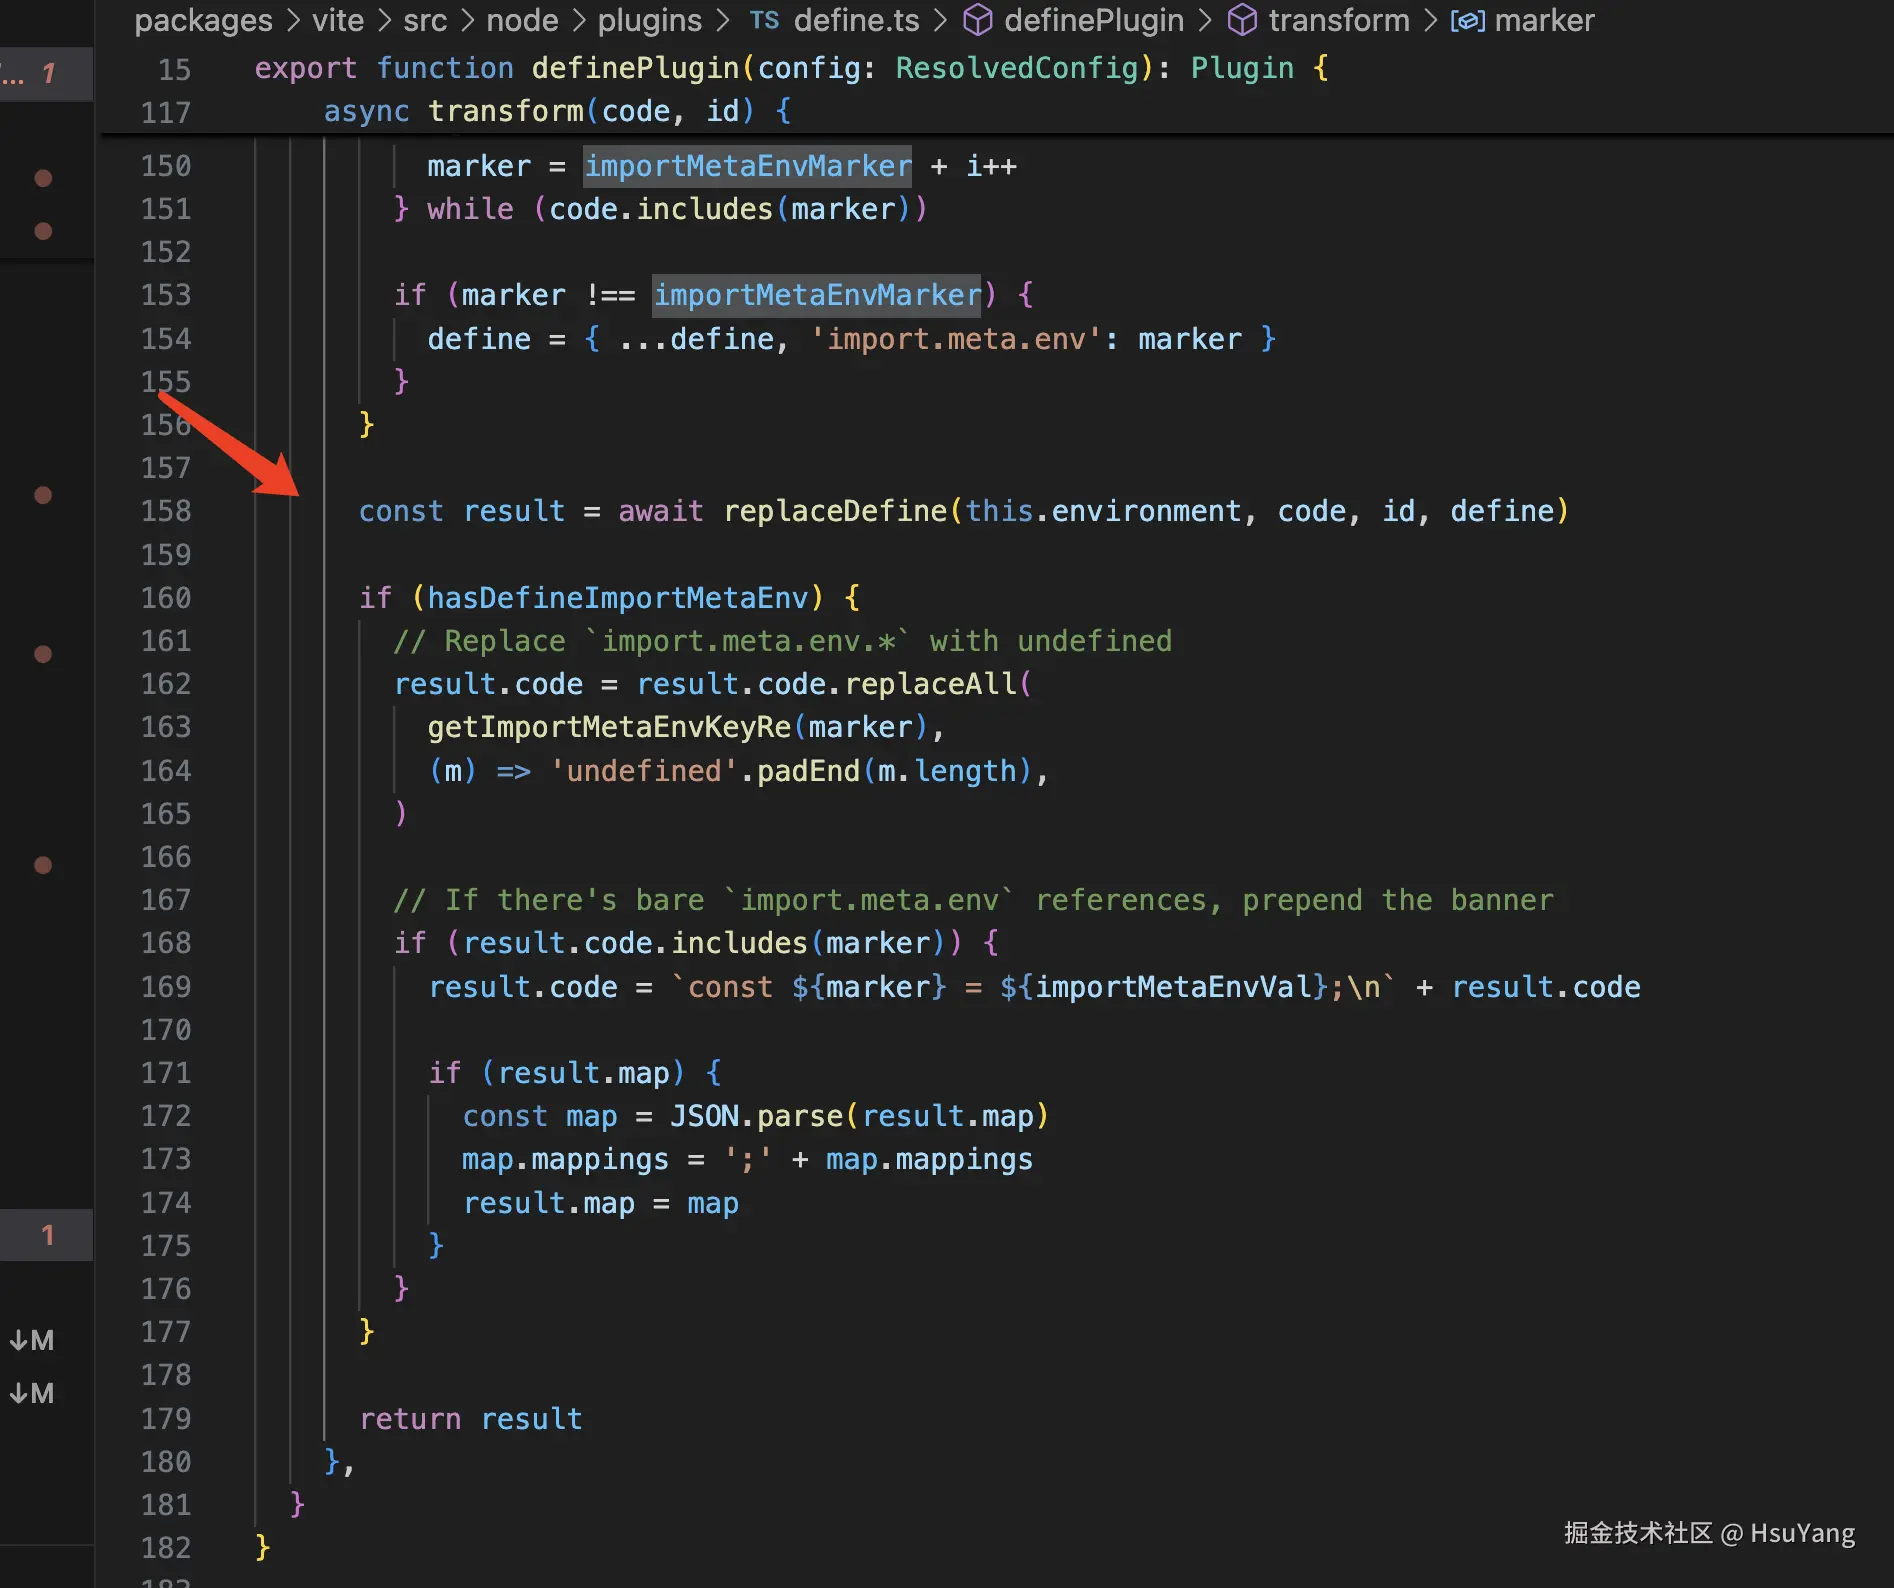Select line number 158 in the gutter

(x=166, y=511)
